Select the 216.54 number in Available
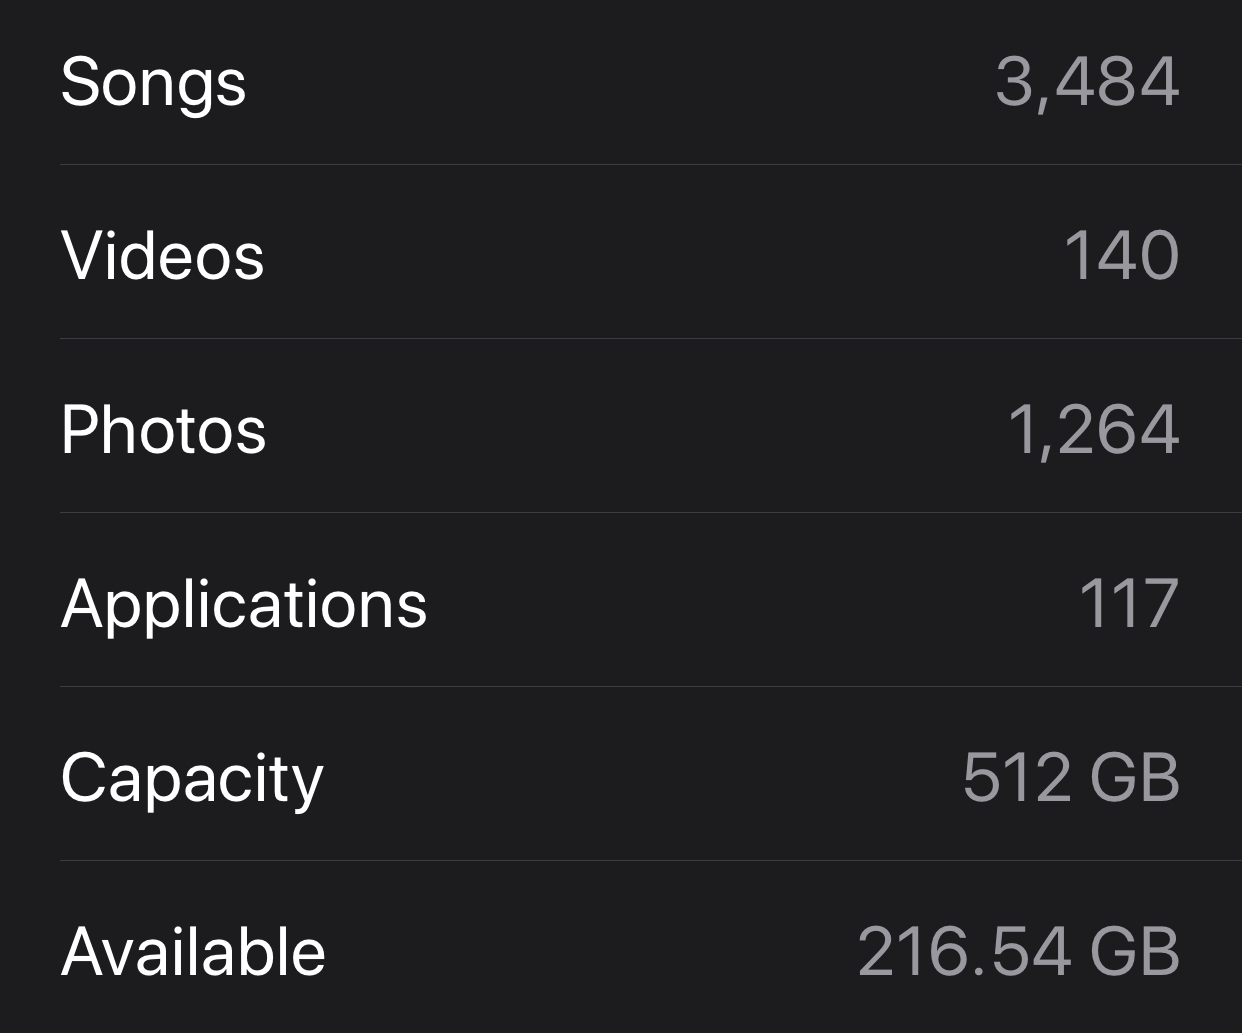Image resolution: width=1242 pixels, height=1033 pixels. tap(964, 952)
